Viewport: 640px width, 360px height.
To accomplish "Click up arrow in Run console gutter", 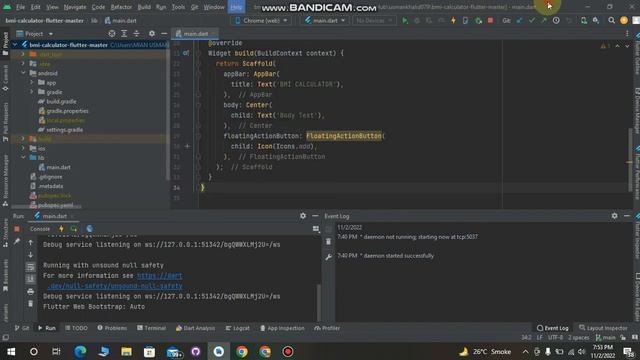I will point(31,242).
